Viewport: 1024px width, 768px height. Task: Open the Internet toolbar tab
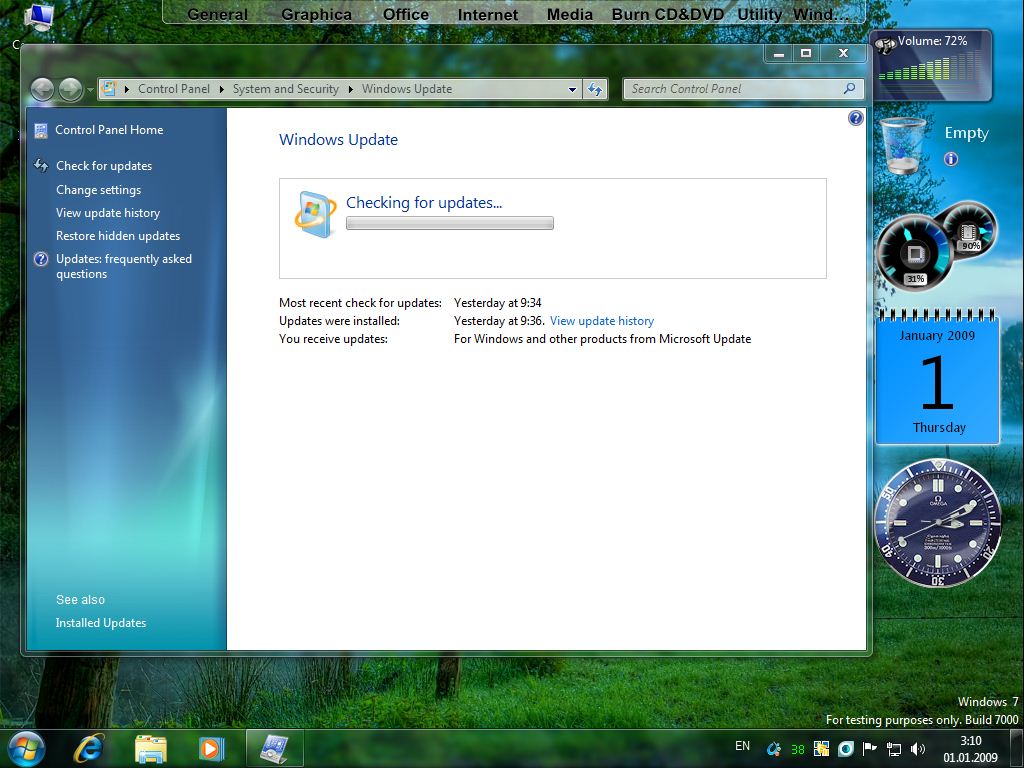tap(488, 14)
